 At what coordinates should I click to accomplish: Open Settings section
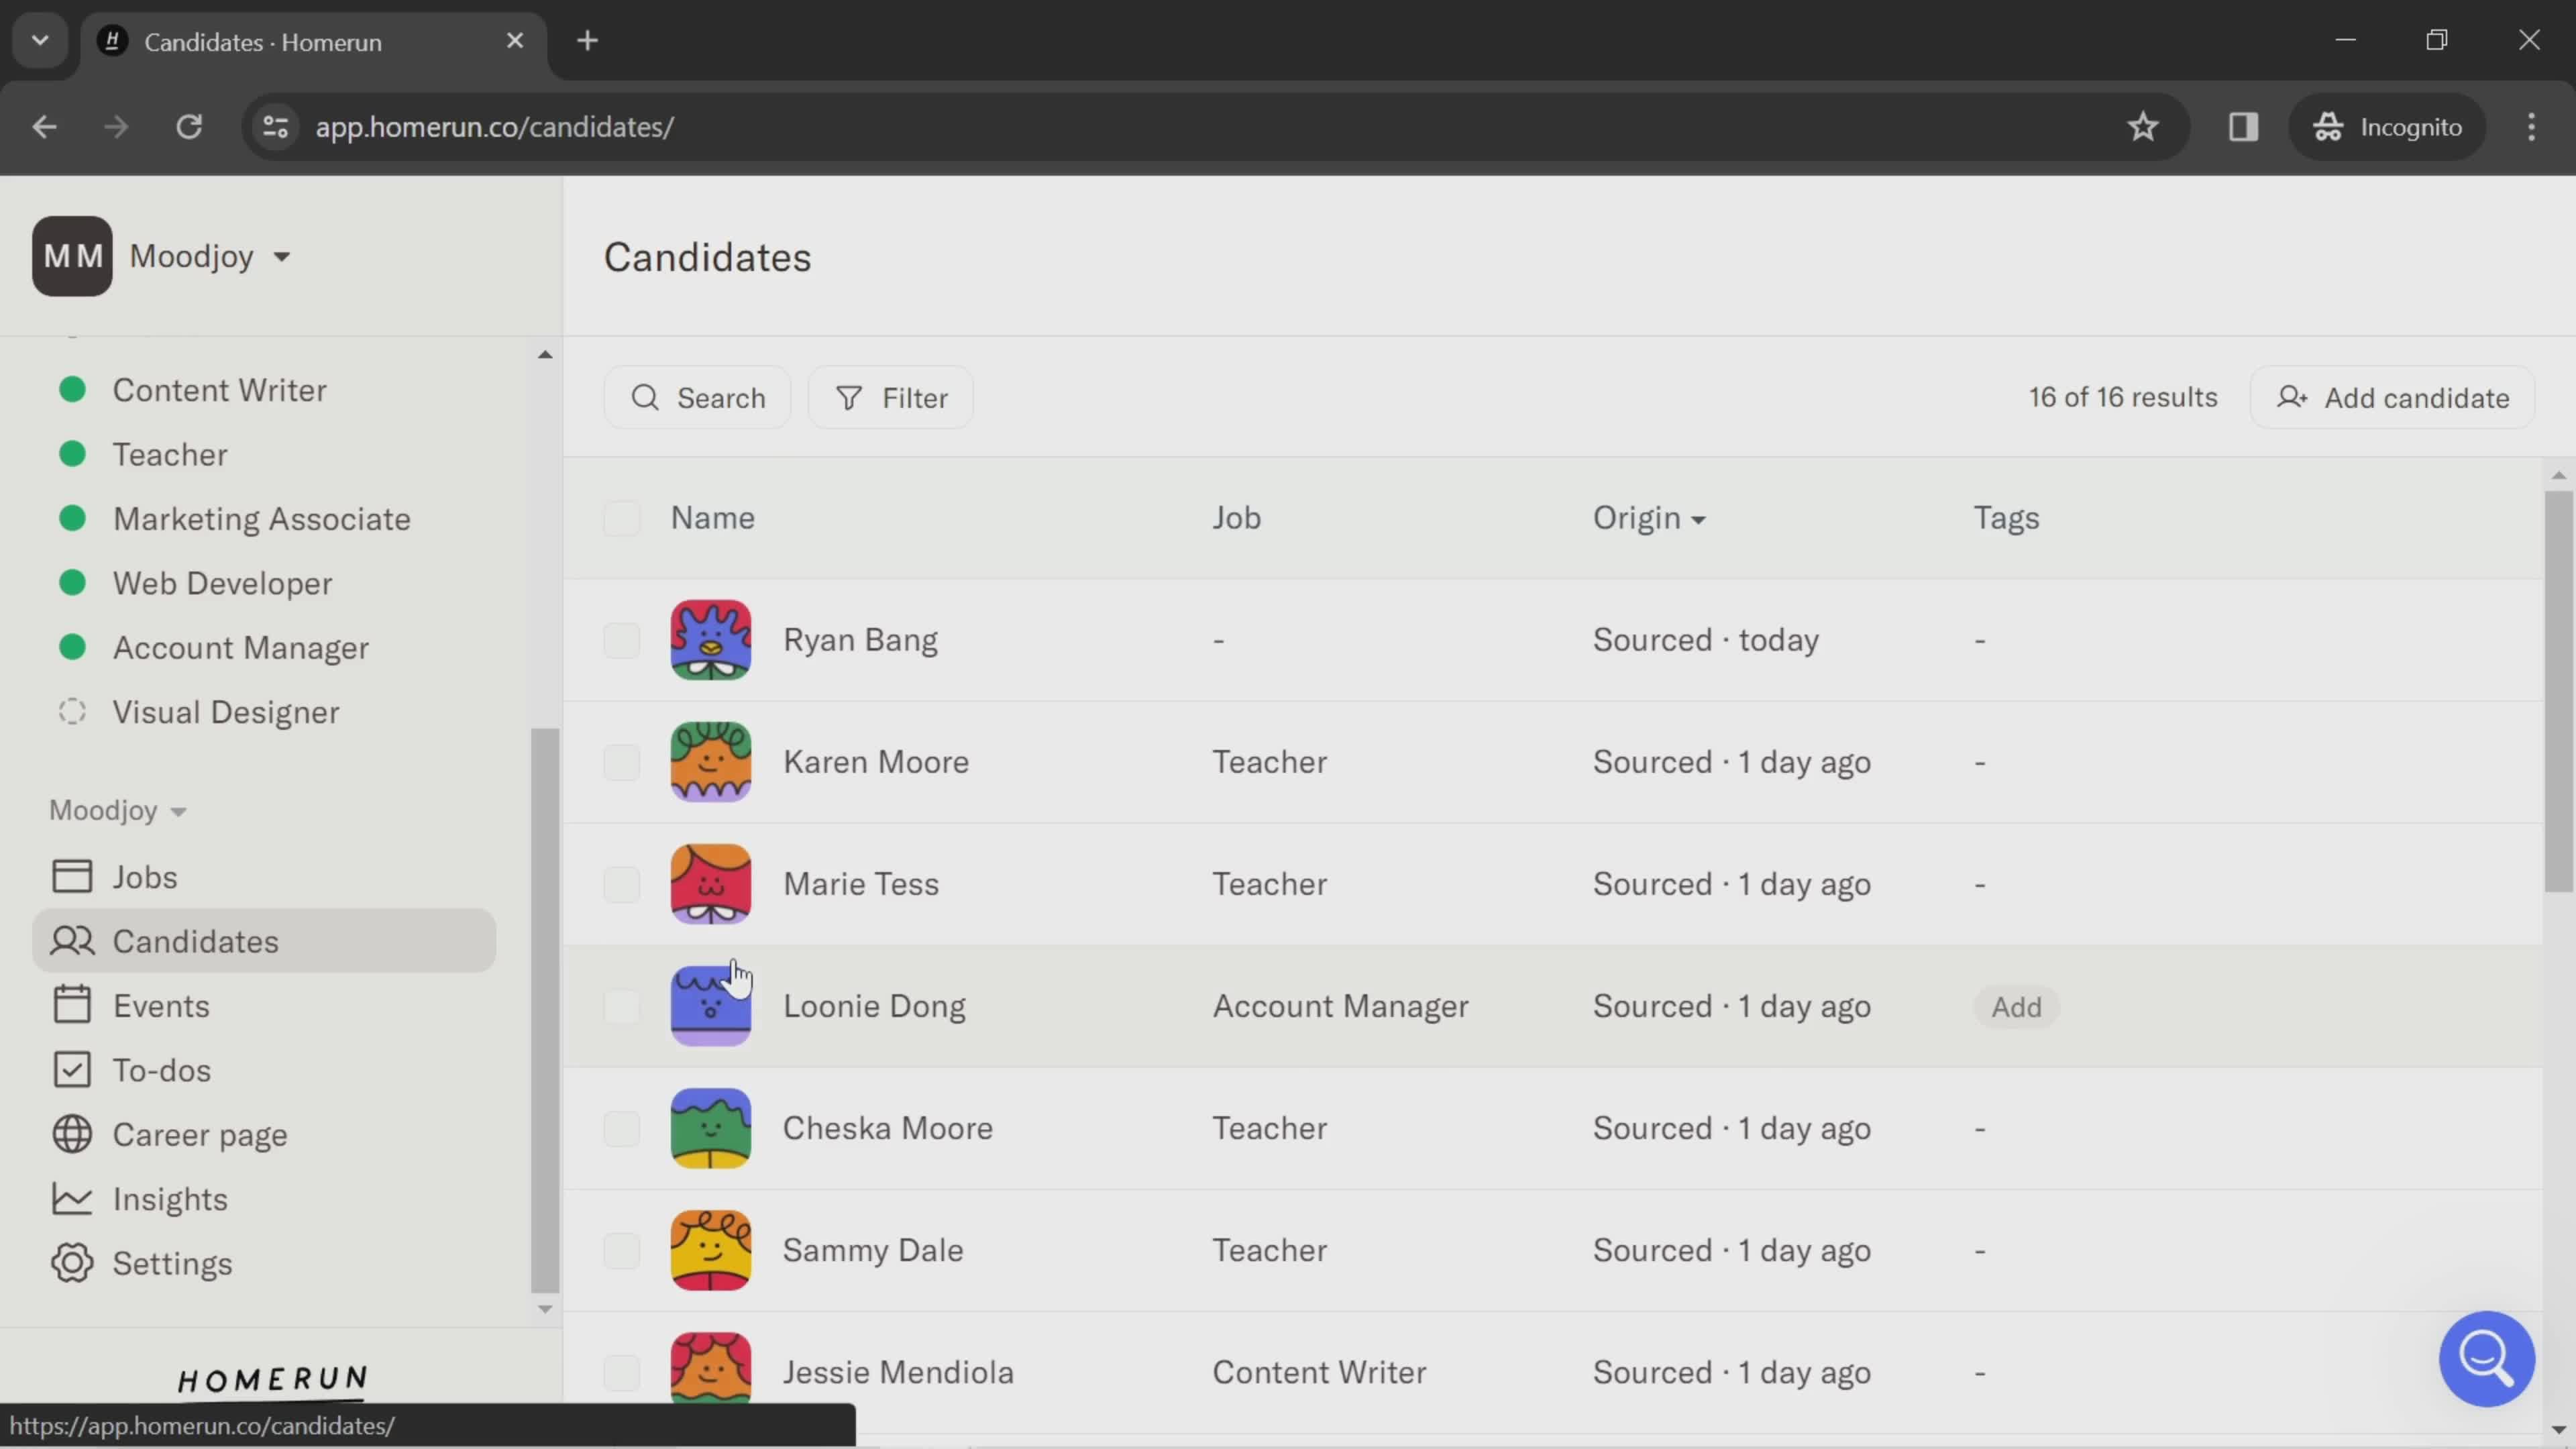tap(172, 1263)
